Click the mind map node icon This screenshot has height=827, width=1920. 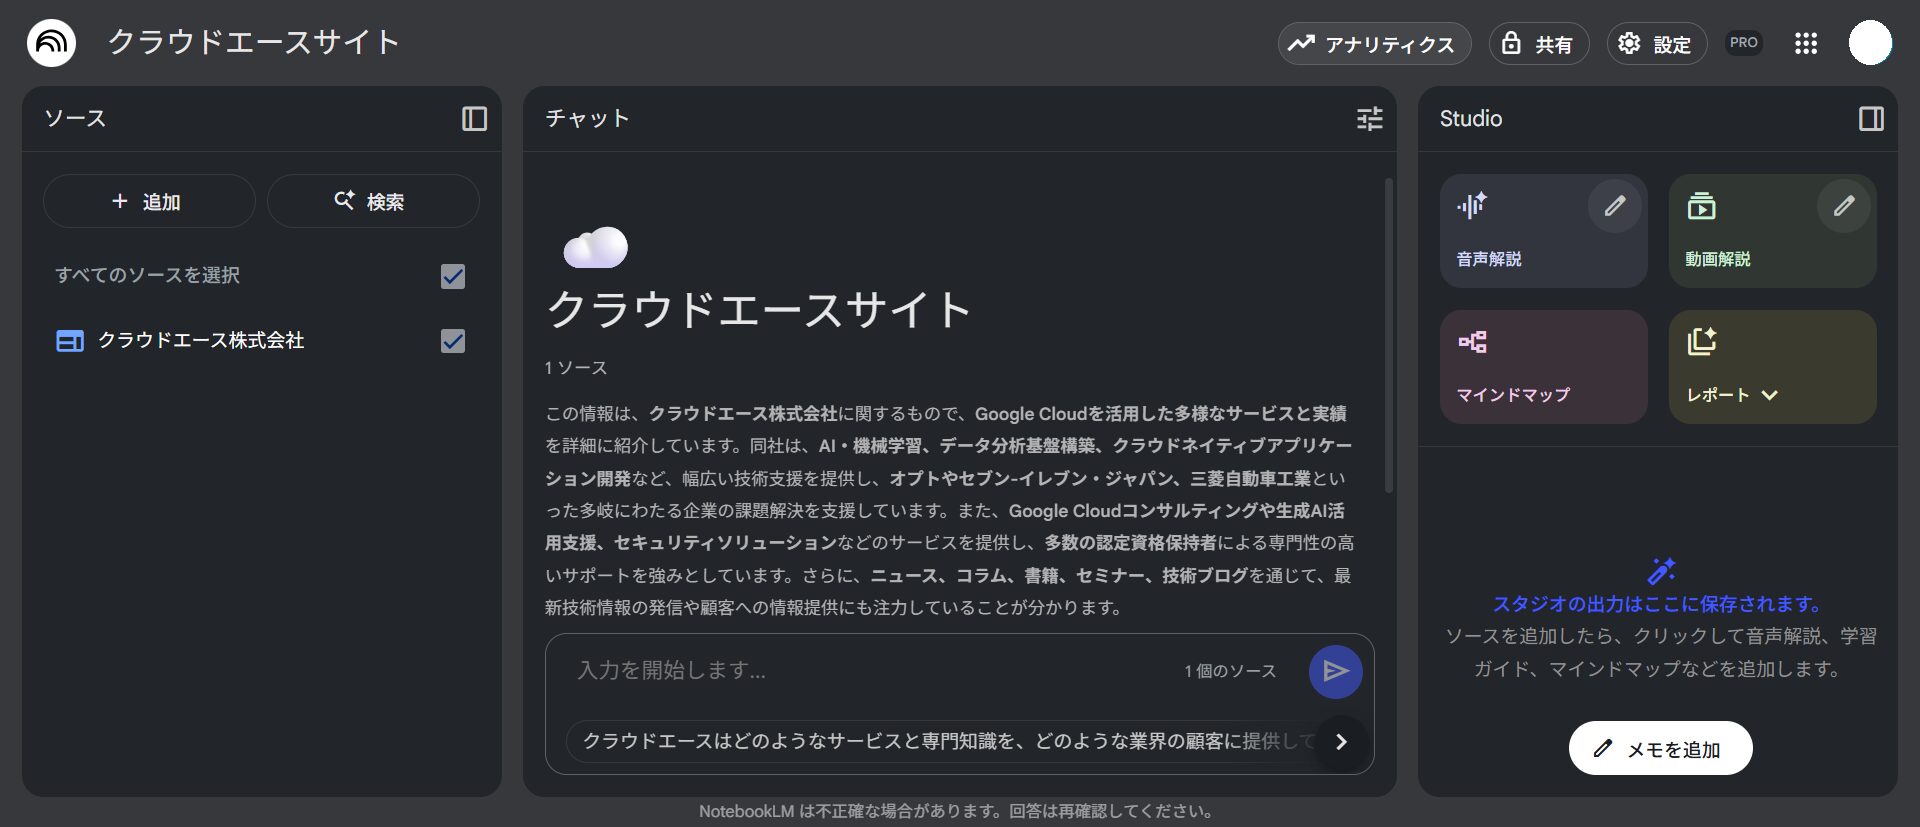pyautogui.click(x=1472, y=342)
